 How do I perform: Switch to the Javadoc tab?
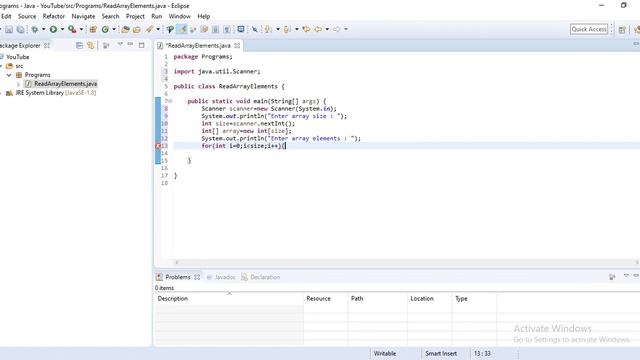[221, 277]
